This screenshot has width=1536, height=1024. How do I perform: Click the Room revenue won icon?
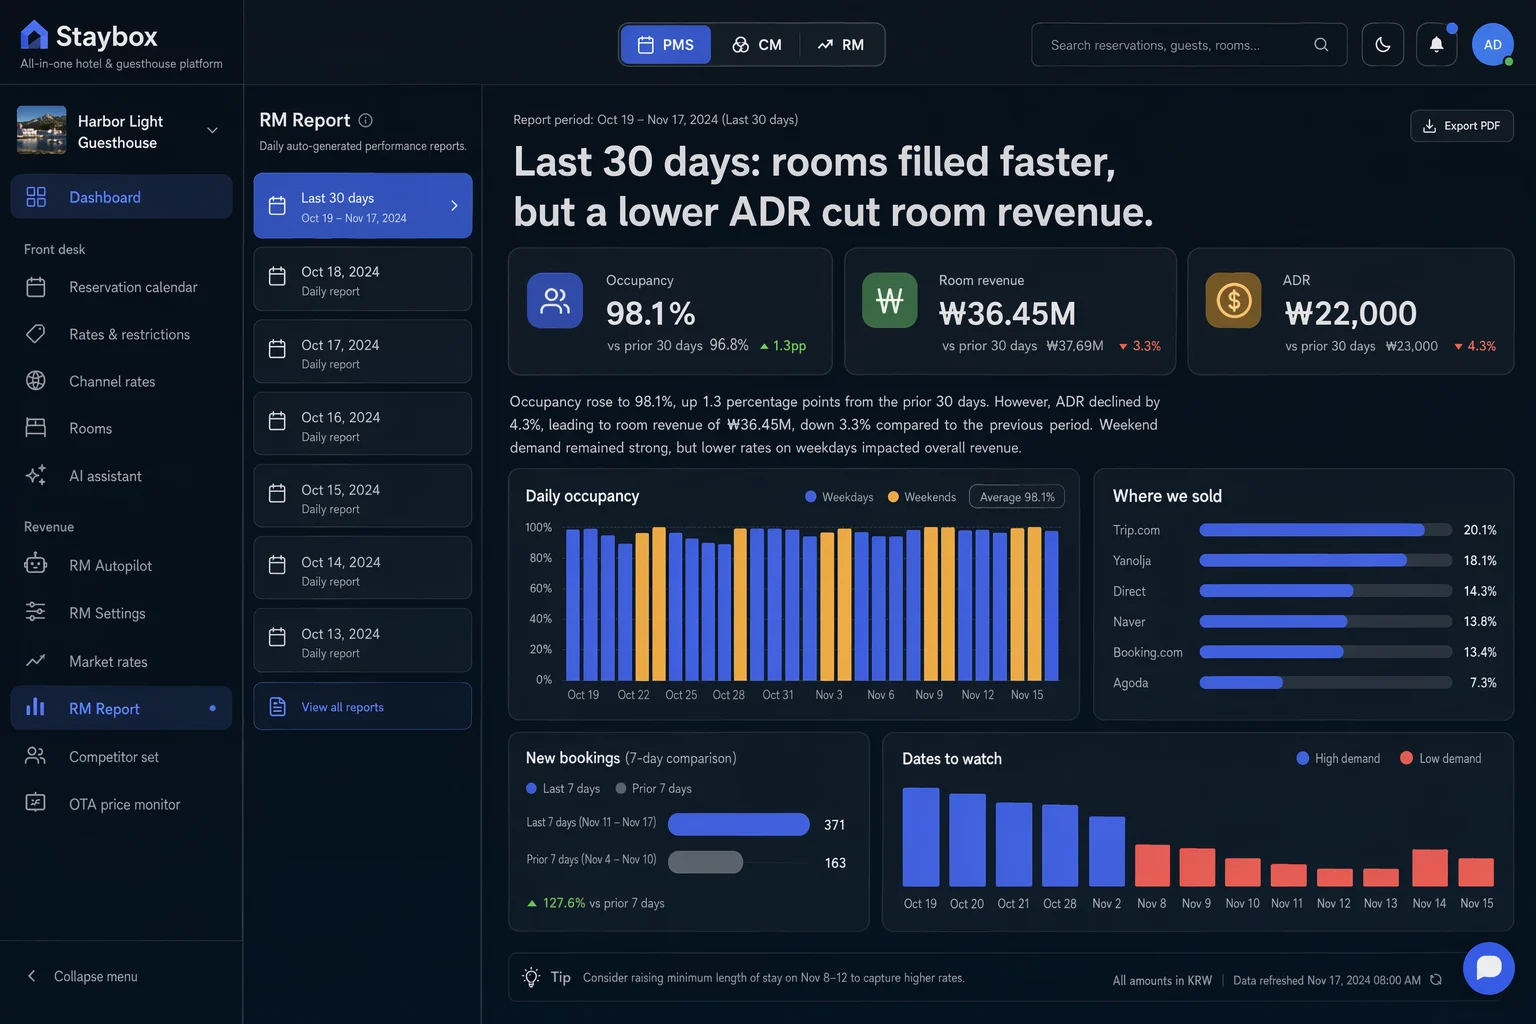tap(890, 300)
